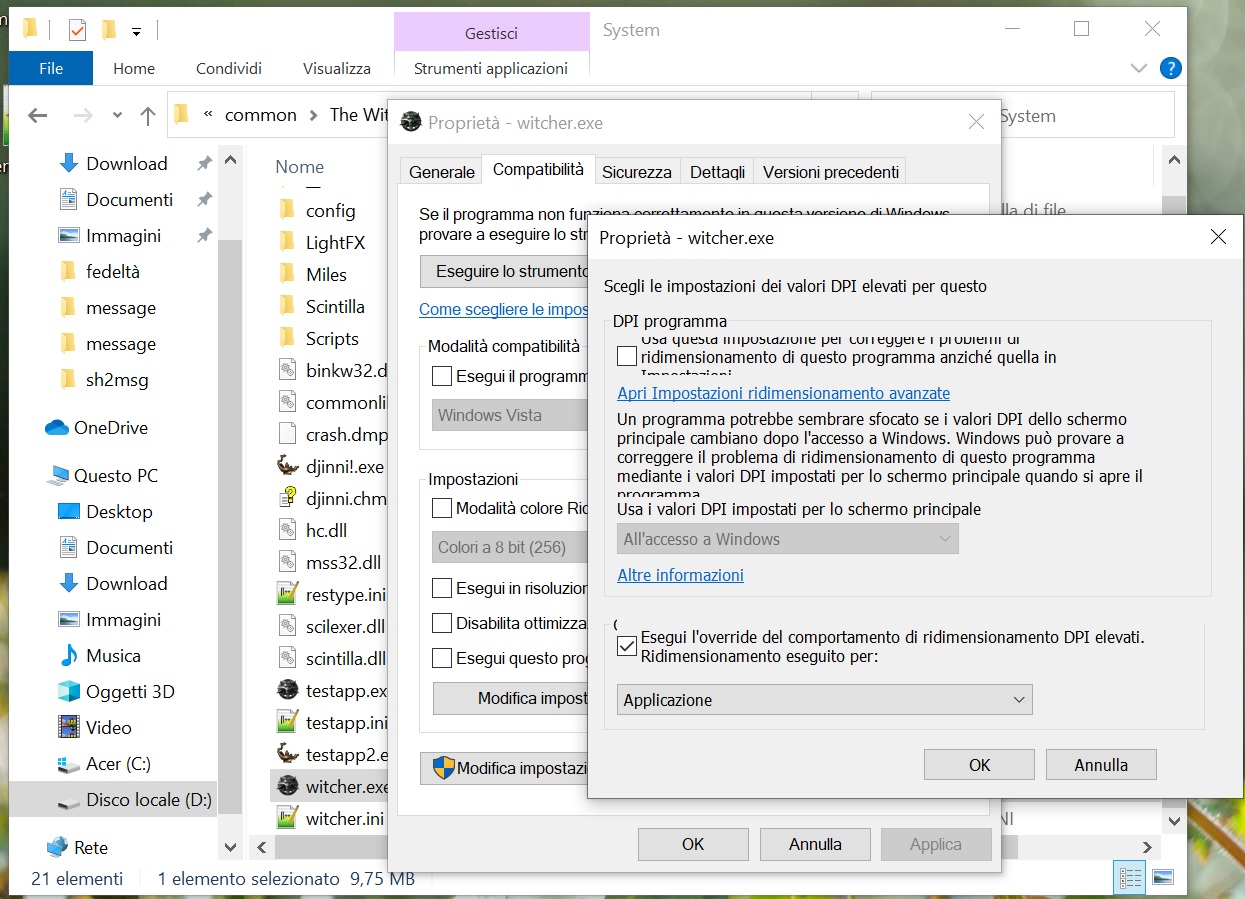Toggle the DPI programma fix scaling checkbox
Image resolution: width=1245 pixels, height=899 pixels.
(627, 356)
